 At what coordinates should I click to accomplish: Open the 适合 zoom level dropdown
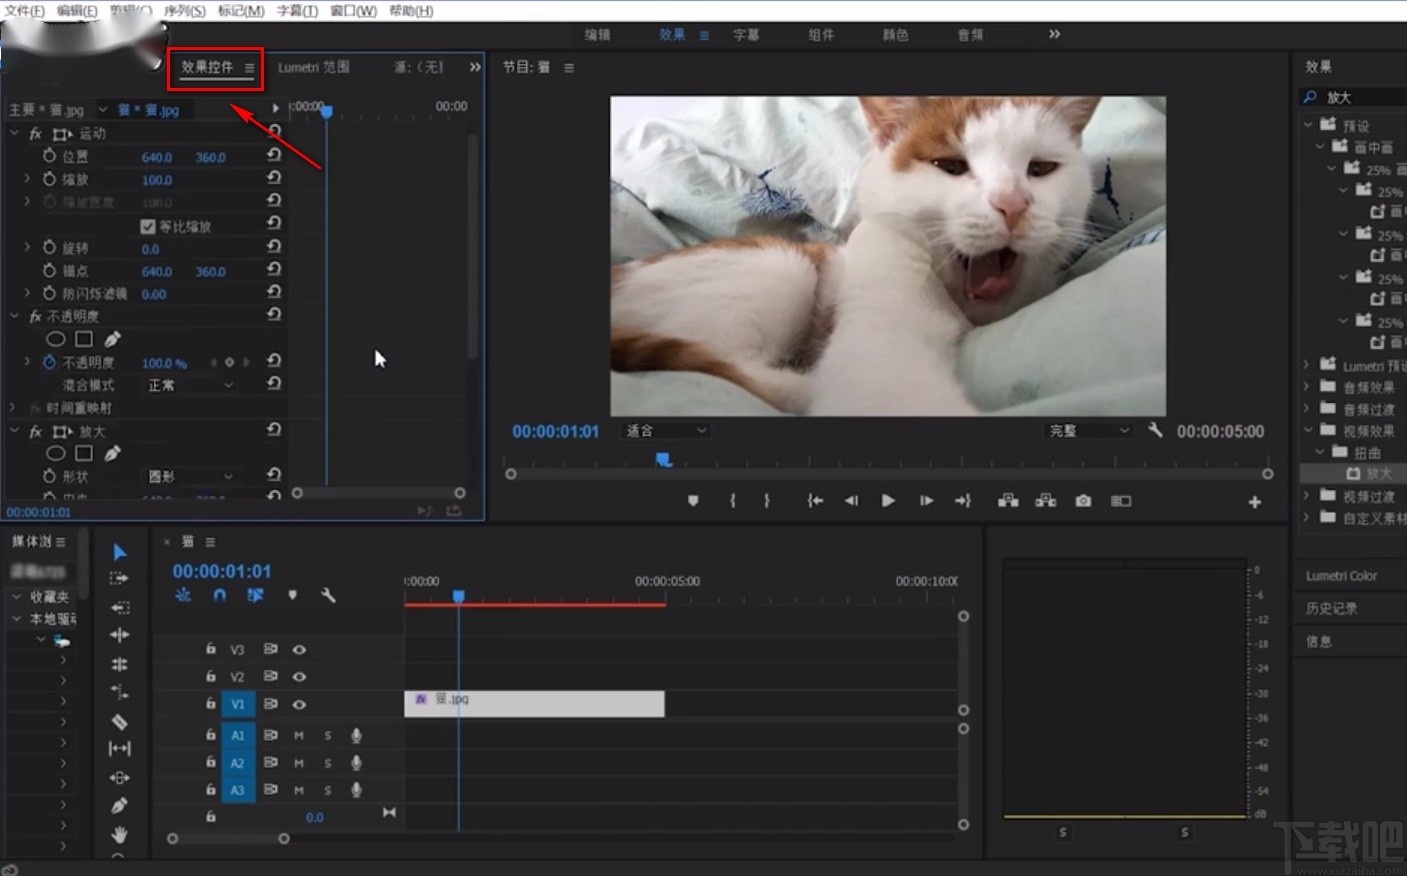[666, 430]
